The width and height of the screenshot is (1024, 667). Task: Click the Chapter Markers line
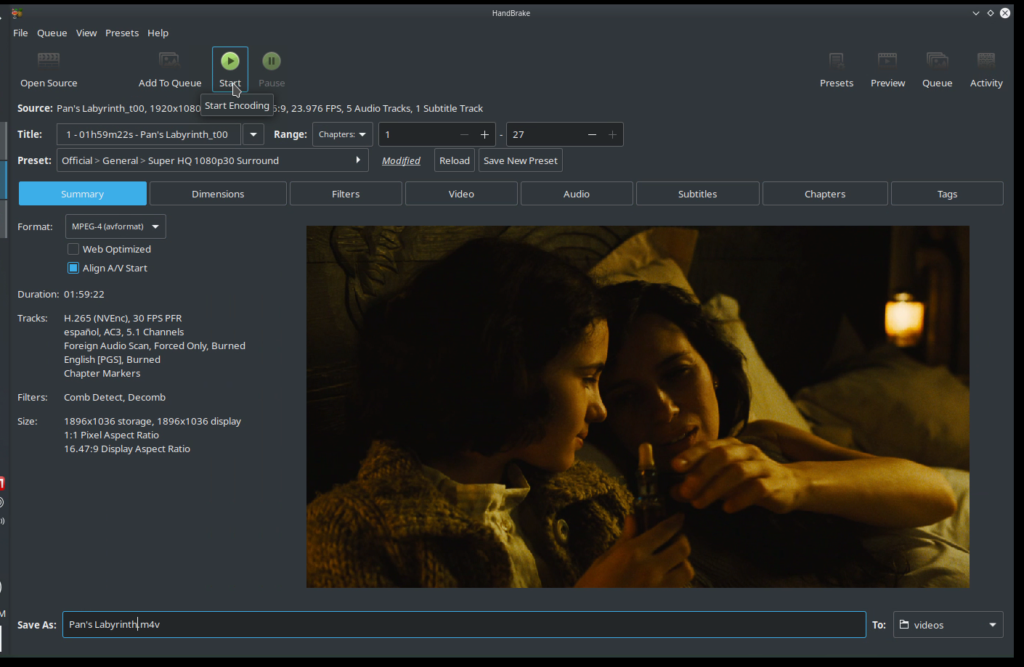pyautogui.click(x=102, y=373)
